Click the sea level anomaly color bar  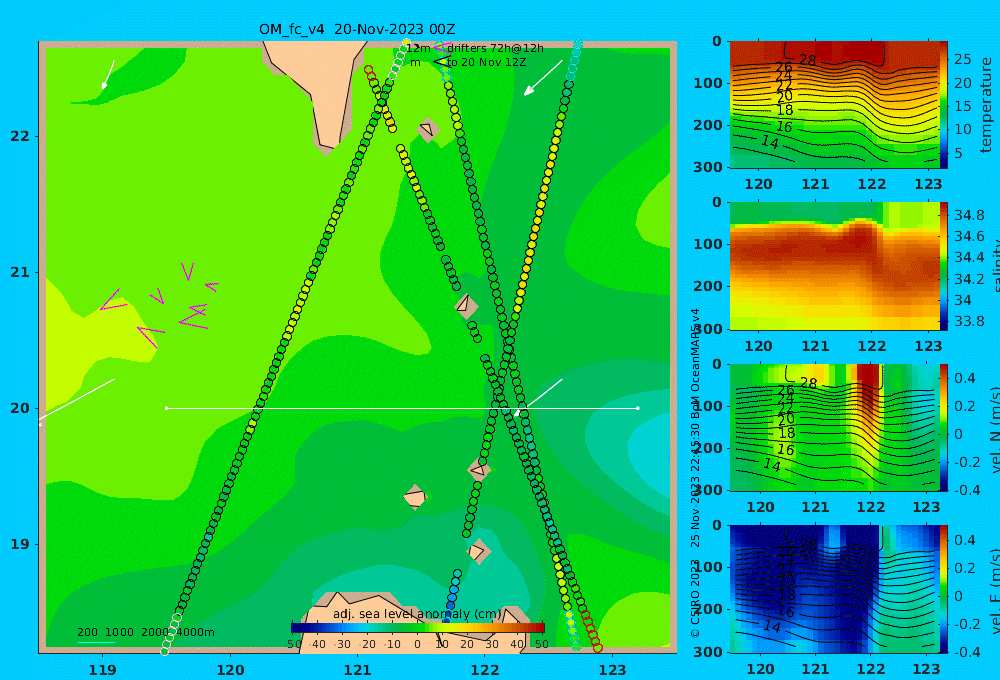point(418,628)
